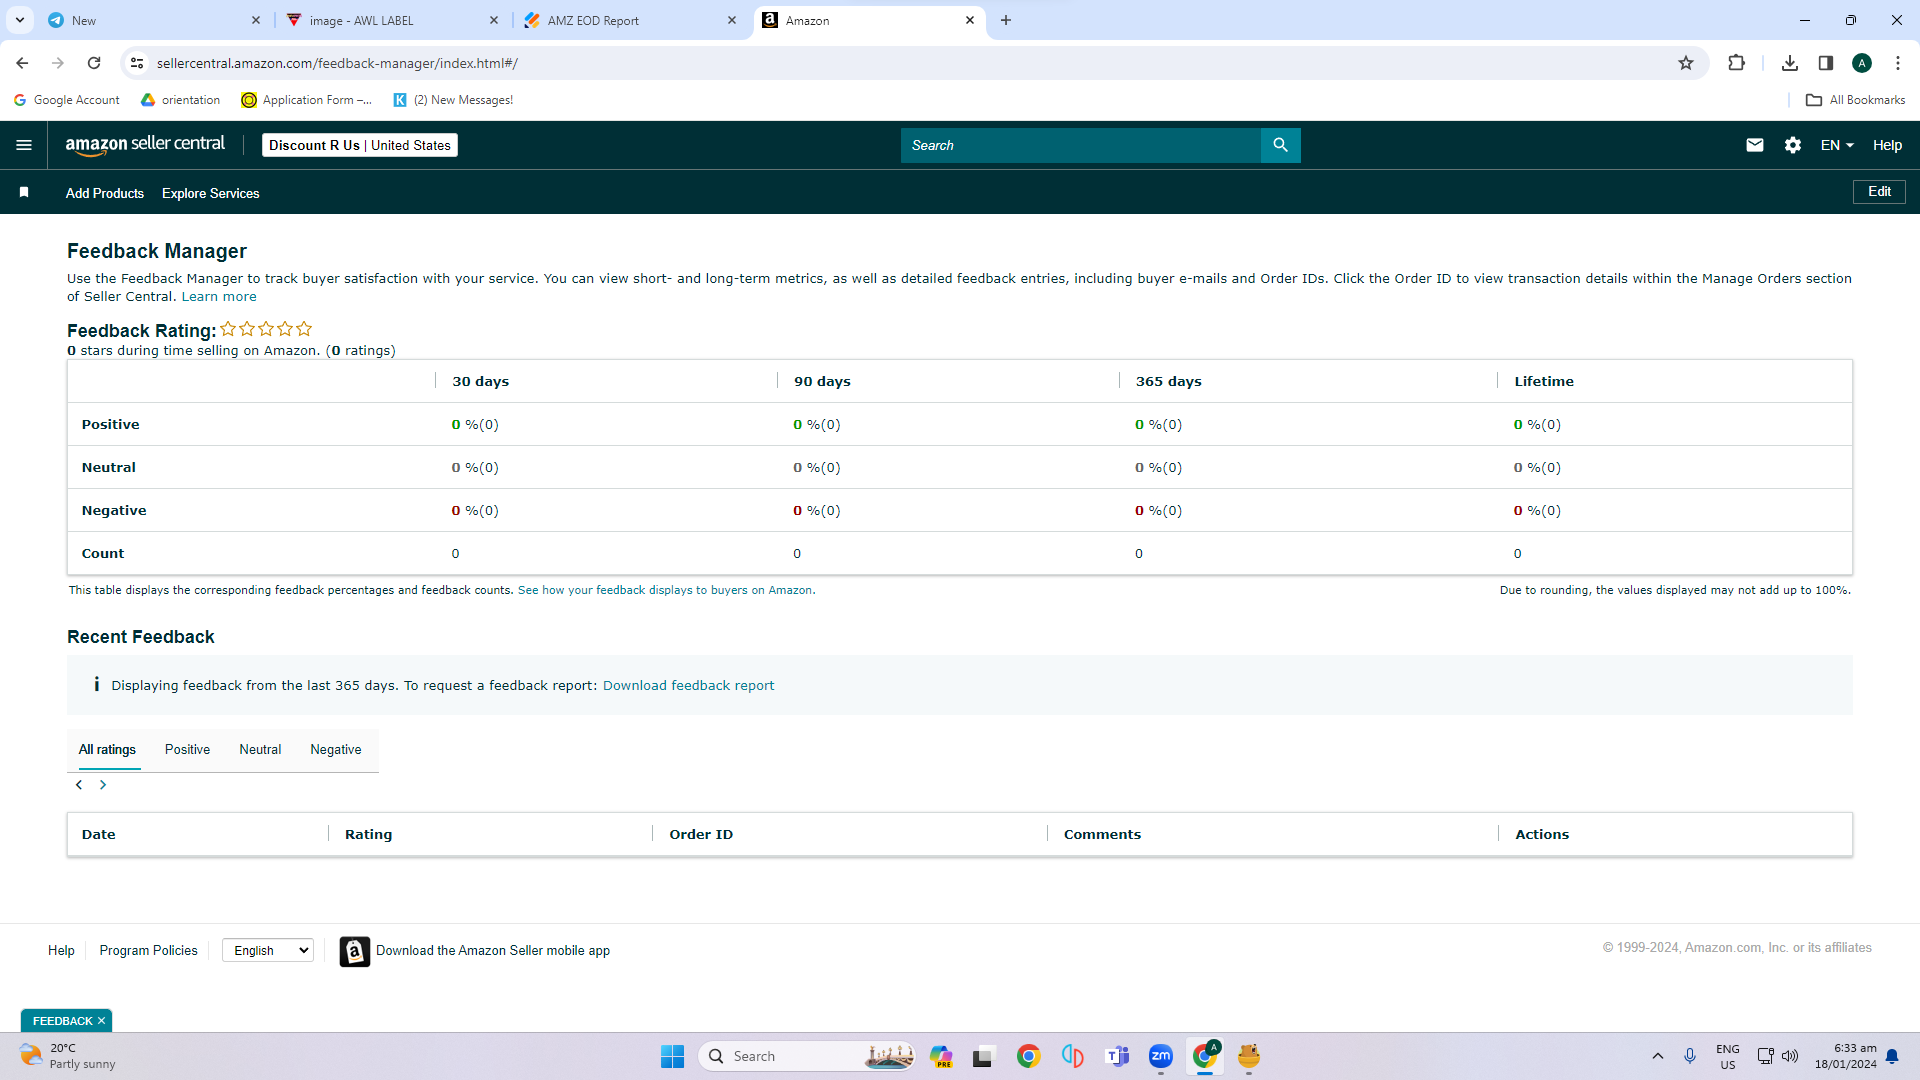Image resolution: width=1920 pixels, height=1080 pixels.
Task: Open the Help link in header
Action: point(1887,145)
